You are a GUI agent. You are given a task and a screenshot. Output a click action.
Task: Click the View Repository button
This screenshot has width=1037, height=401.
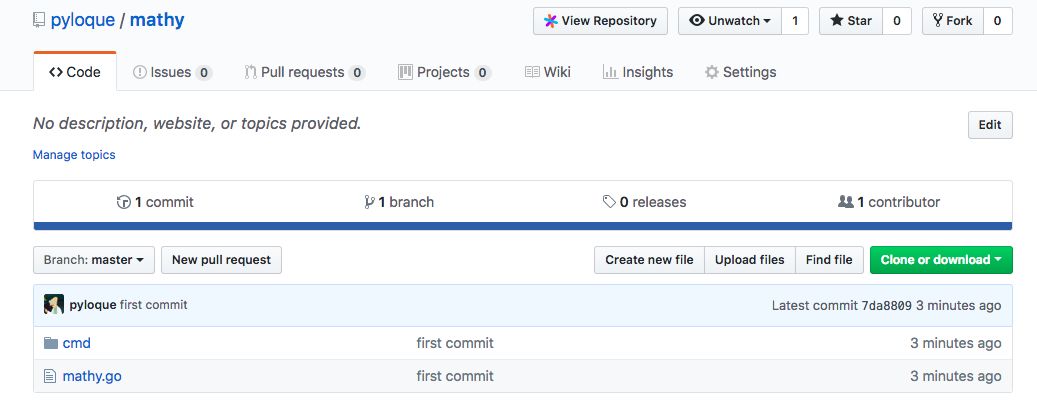point(601,21)
